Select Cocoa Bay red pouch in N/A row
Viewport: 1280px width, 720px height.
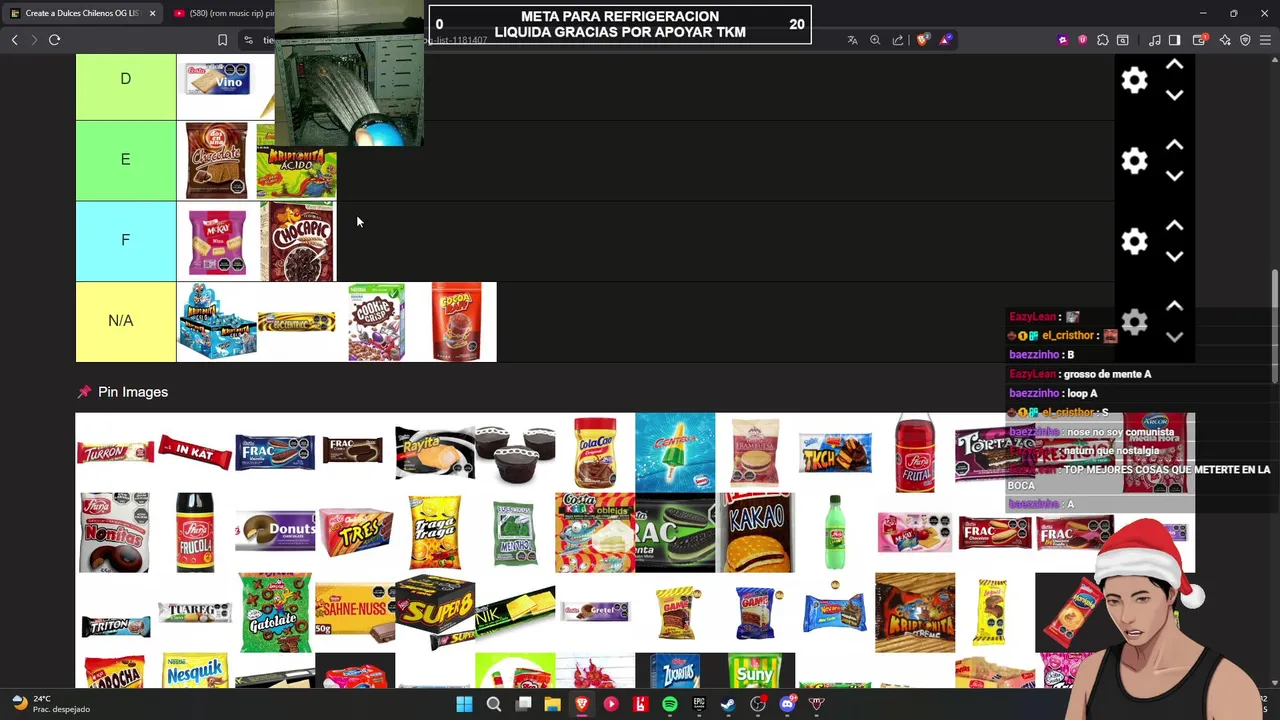[457, 321]
